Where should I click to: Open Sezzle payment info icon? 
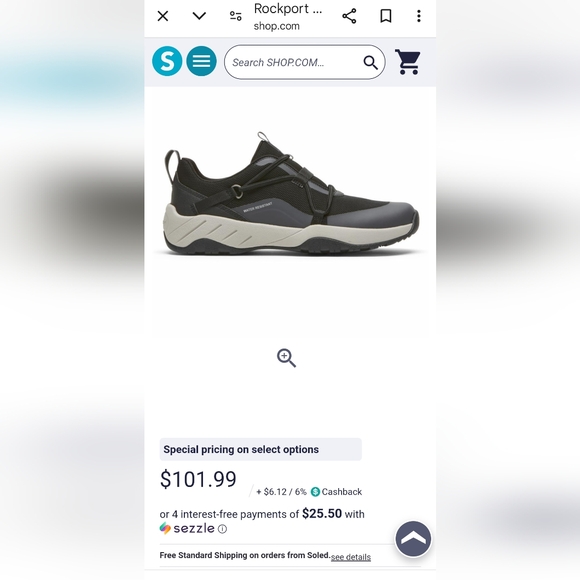[222, 529]
